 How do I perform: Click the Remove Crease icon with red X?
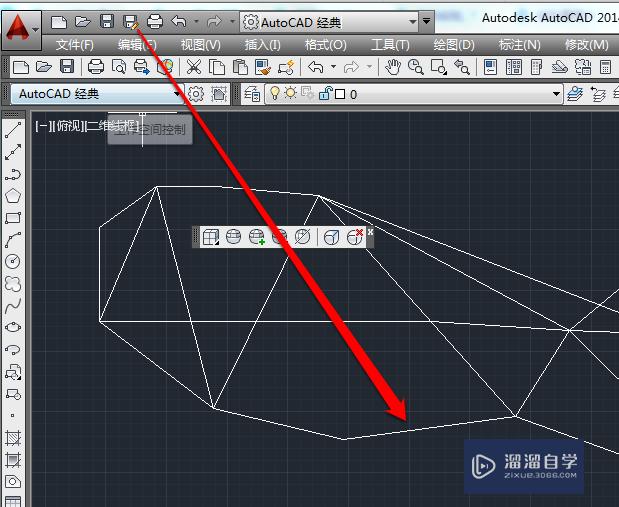pos(355,237)
